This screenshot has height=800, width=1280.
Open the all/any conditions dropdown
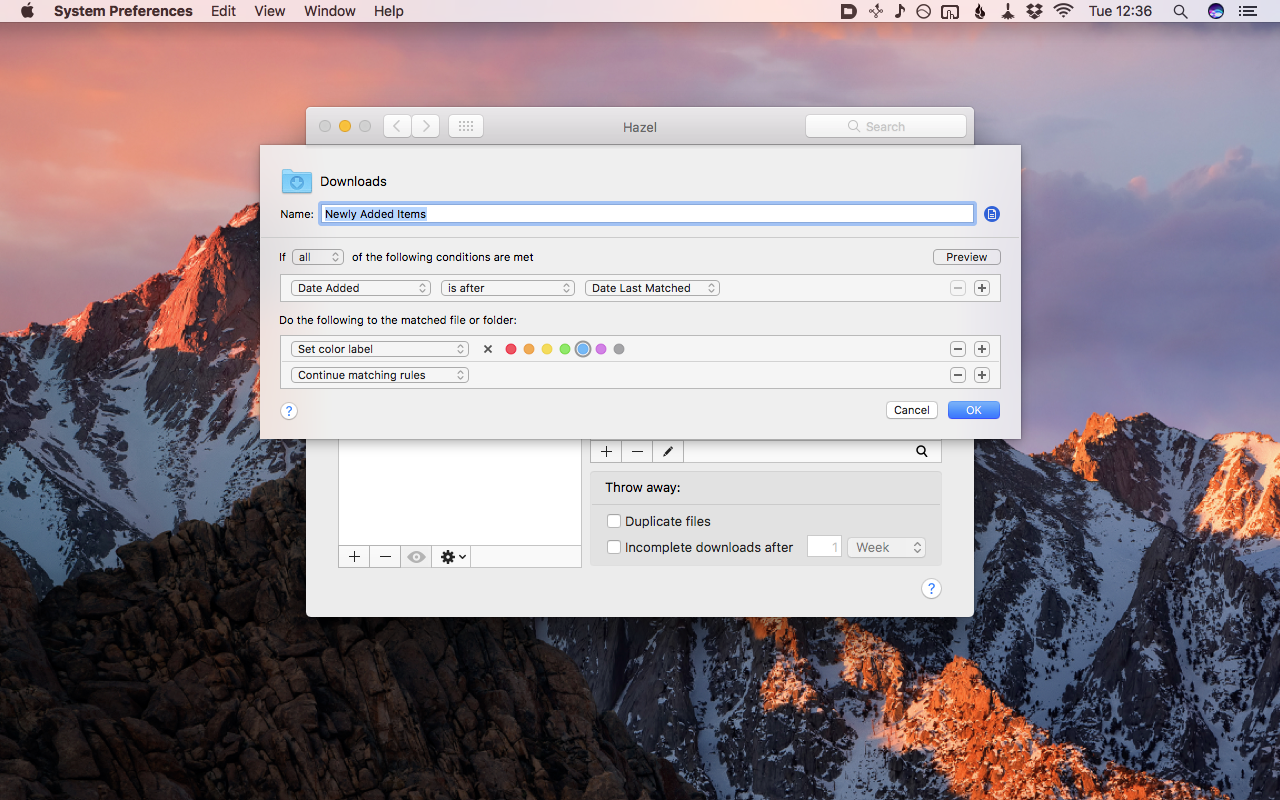point(318,257)
